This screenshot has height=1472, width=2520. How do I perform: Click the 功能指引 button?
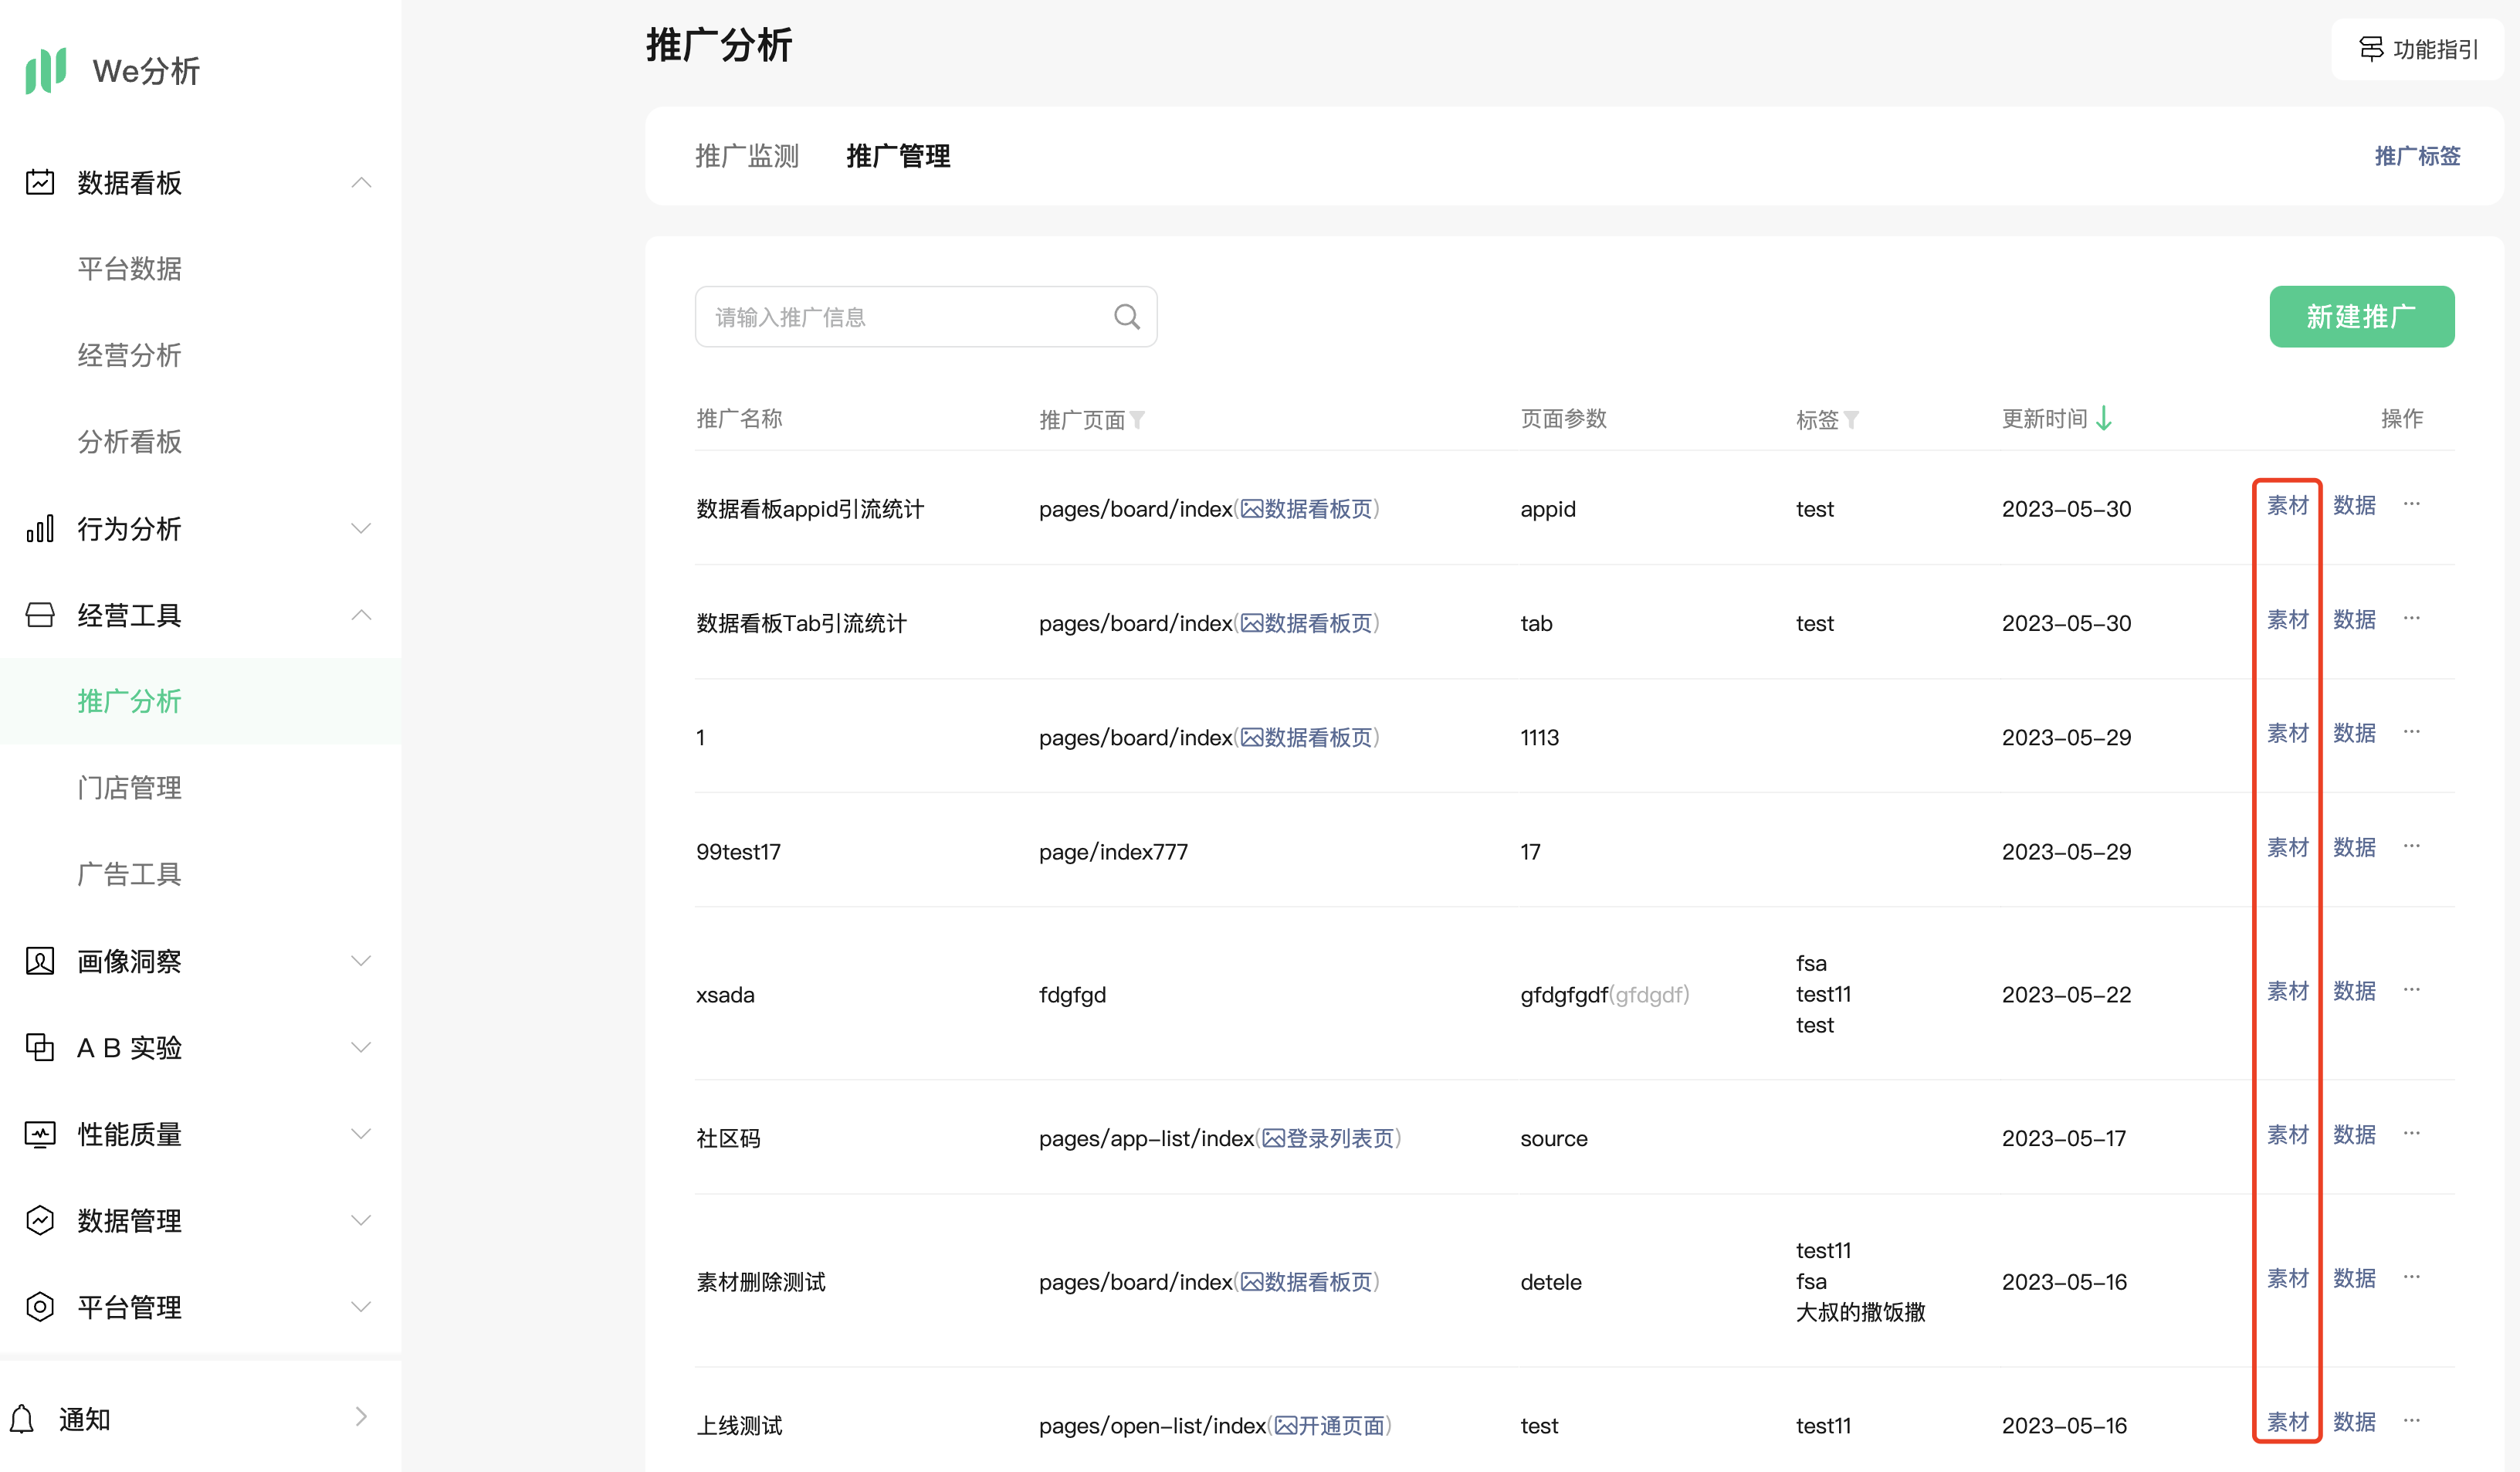tap(2418, 49)
